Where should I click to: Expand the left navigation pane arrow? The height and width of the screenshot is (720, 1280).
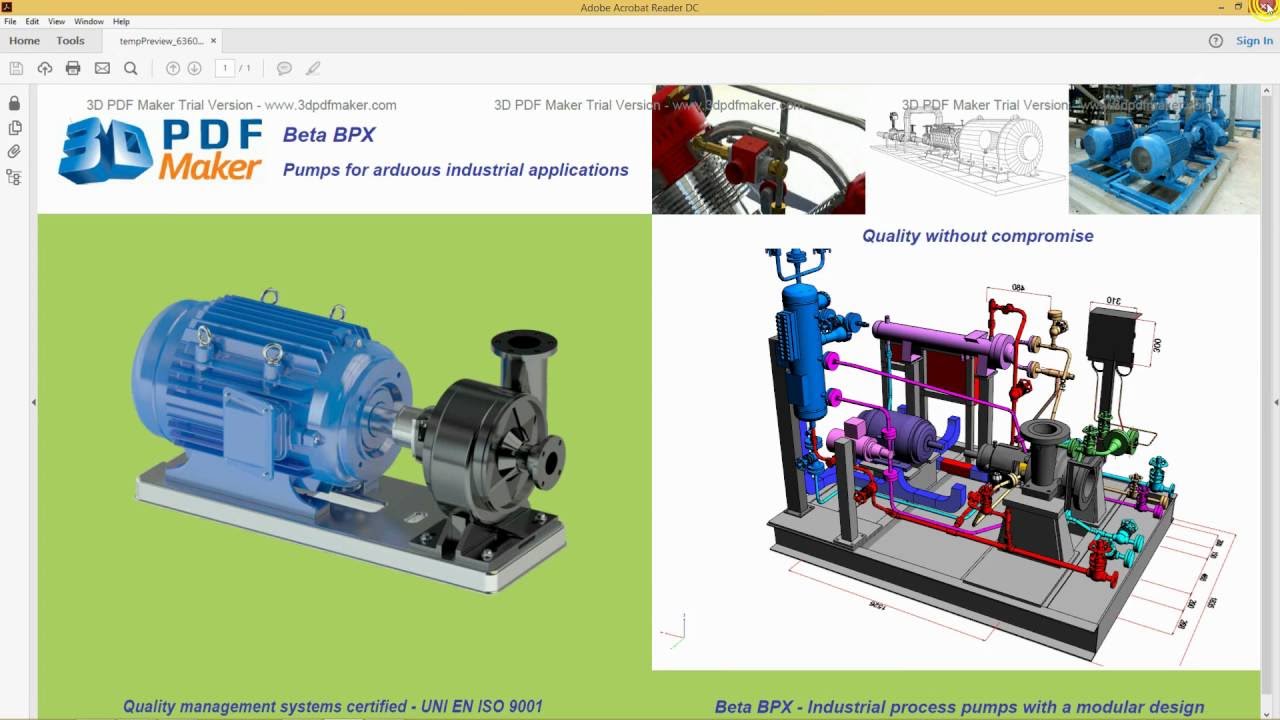pyautogui.click(x=33, y=402)
